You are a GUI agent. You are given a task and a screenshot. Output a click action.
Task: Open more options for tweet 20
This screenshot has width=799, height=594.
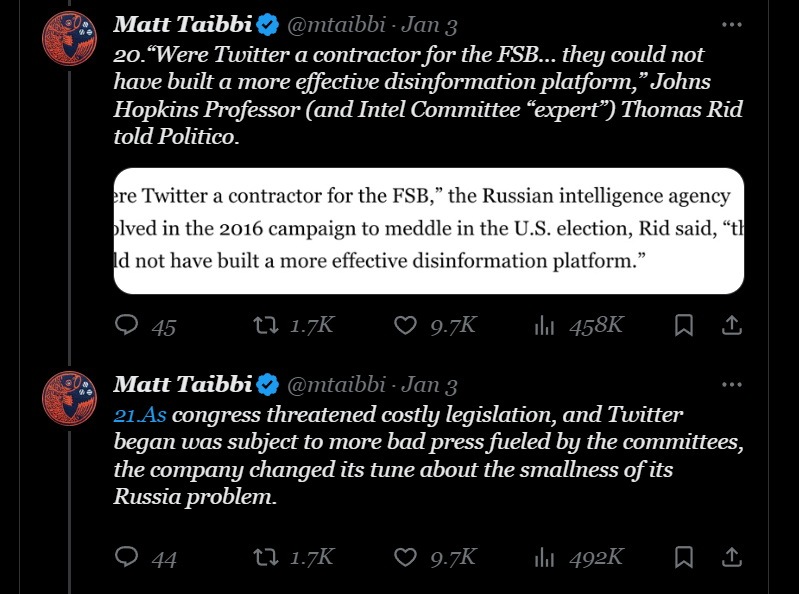pyautogui.click(x=732, y=24)
